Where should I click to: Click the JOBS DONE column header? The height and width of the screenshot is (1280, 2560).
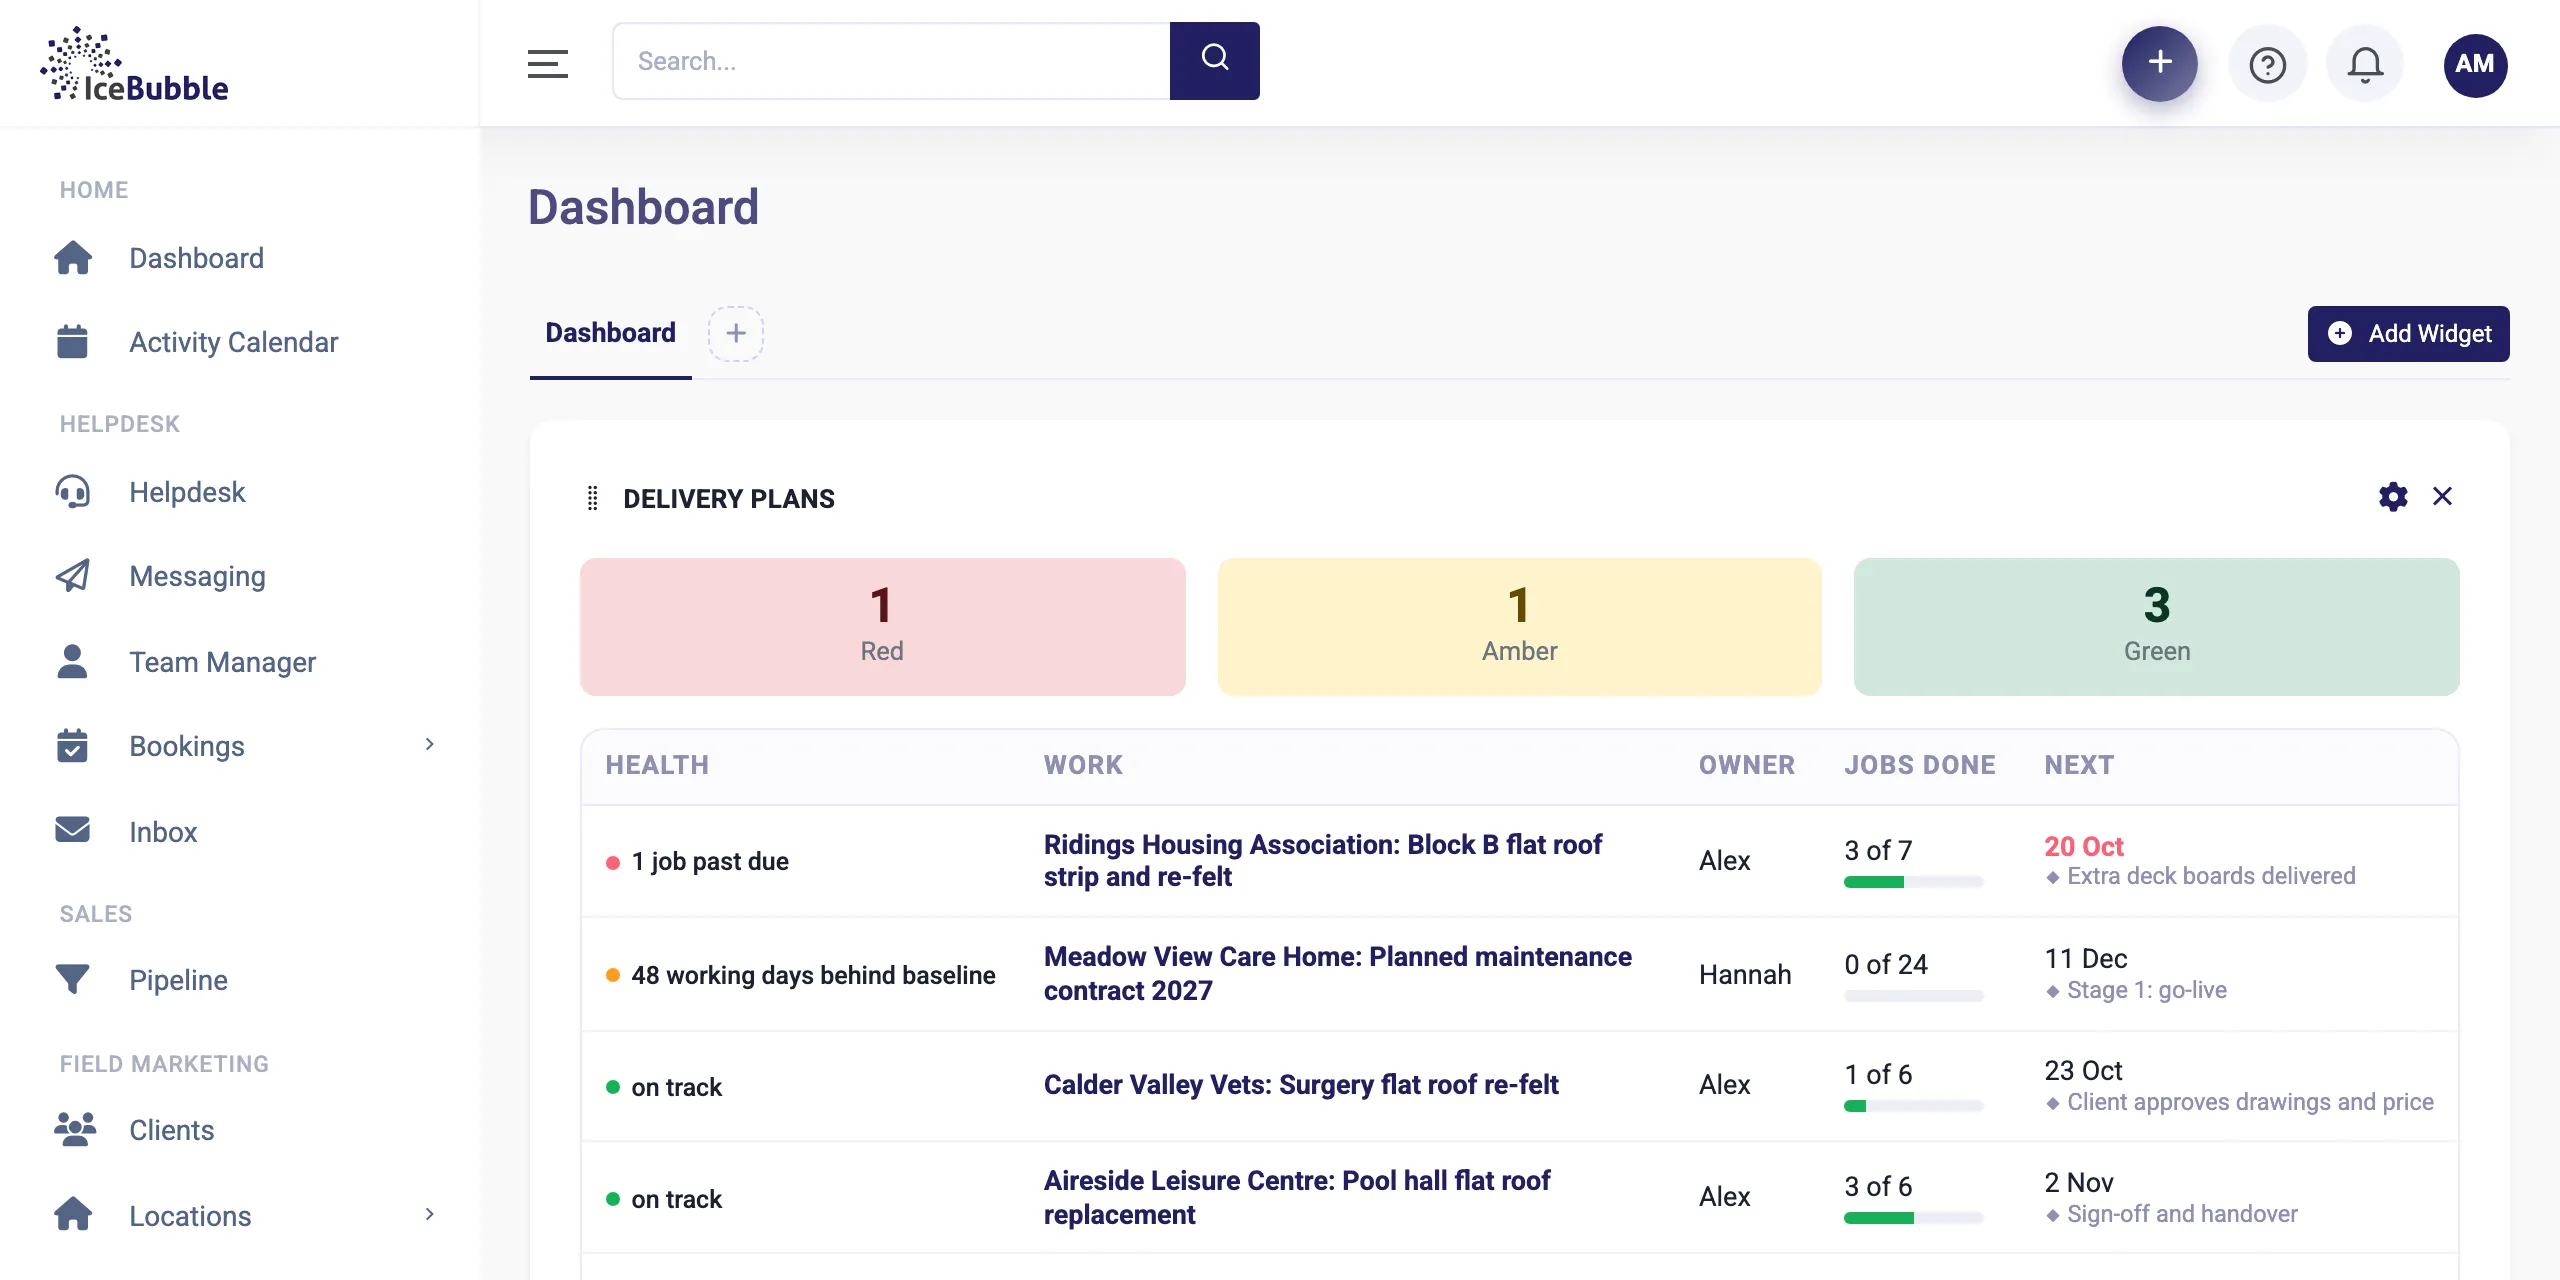(1920, 765)
